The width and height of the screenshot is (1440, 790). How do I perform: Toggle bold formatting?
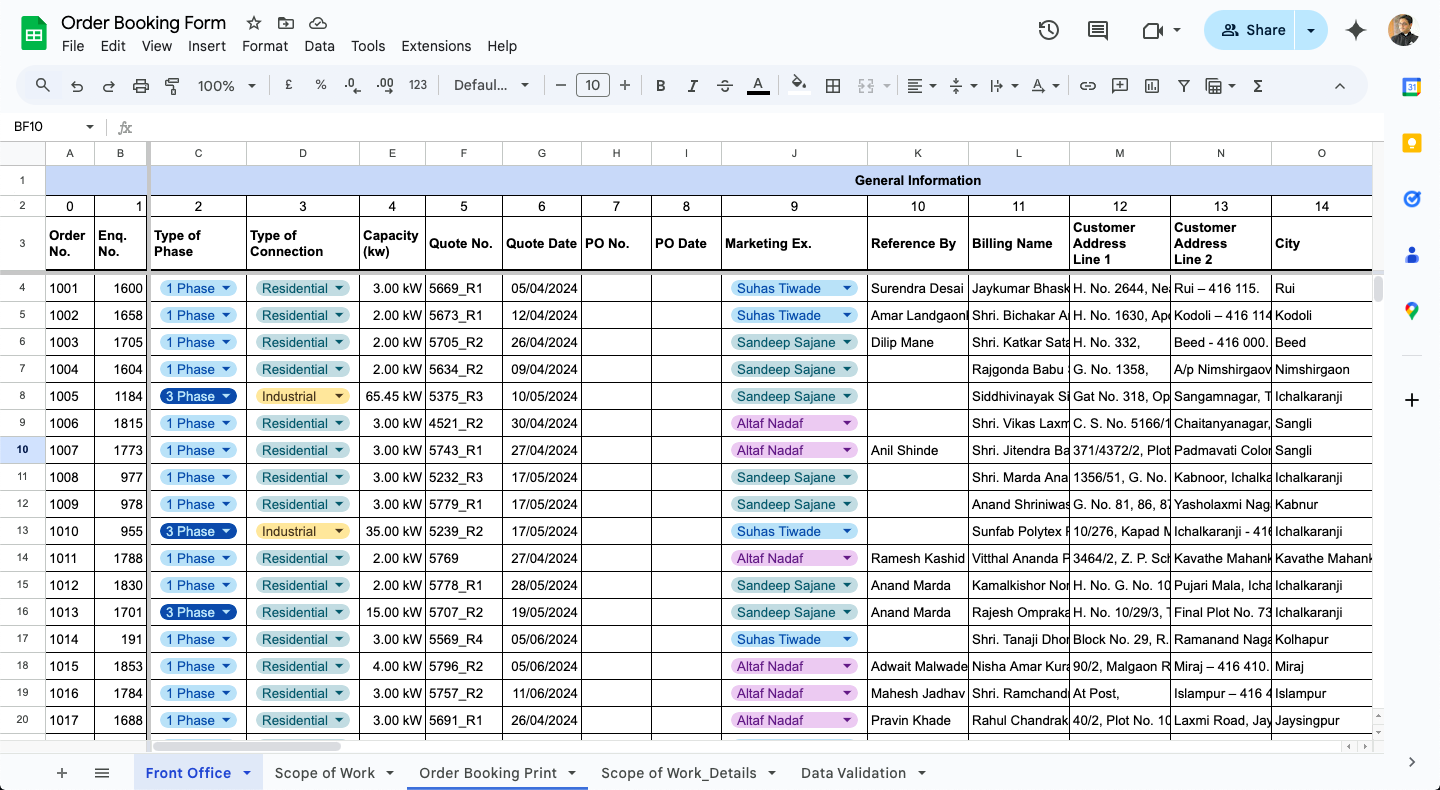pos(661,86)
